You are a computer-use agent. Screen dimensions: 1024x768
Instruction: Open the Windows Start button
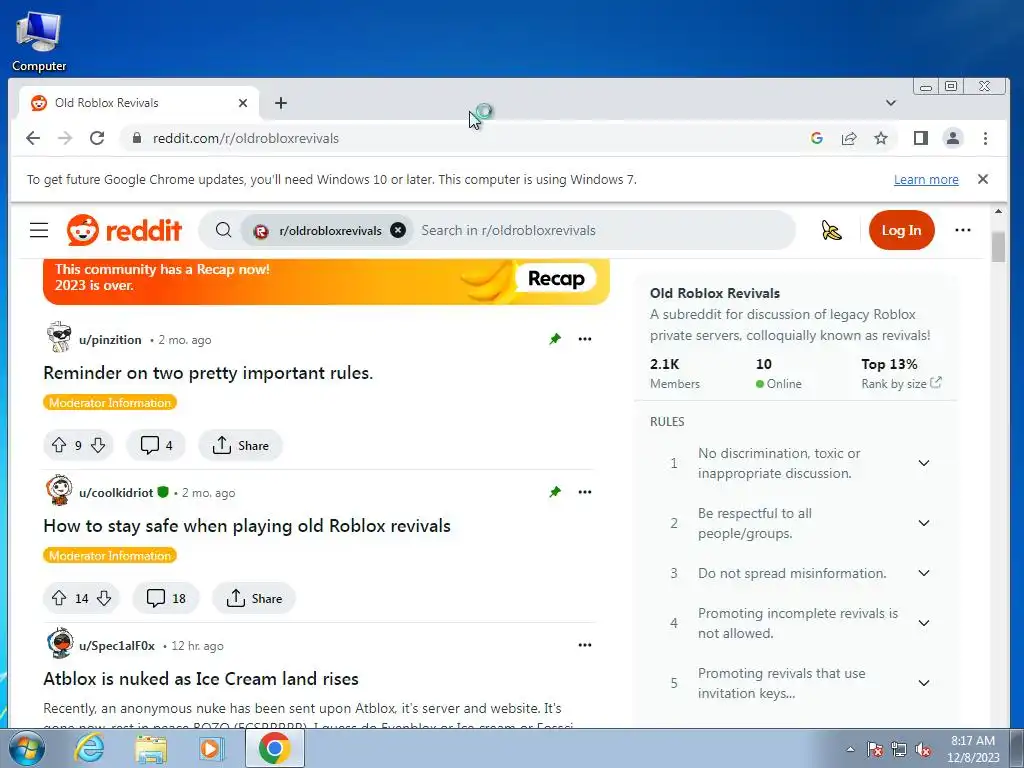click(26, 748)
